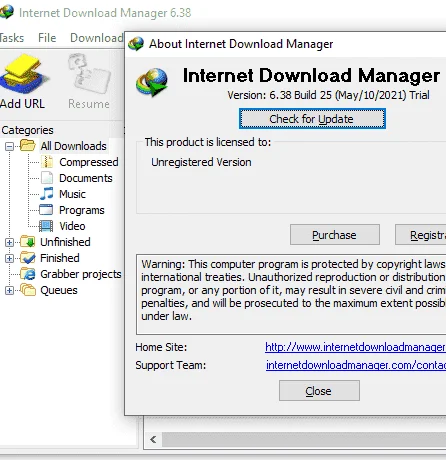Image resolution: width=446 pixels, height=460 pixels.
Task: Select the Music category note icon
Action: pyautogui.click(x=47, y=194)
